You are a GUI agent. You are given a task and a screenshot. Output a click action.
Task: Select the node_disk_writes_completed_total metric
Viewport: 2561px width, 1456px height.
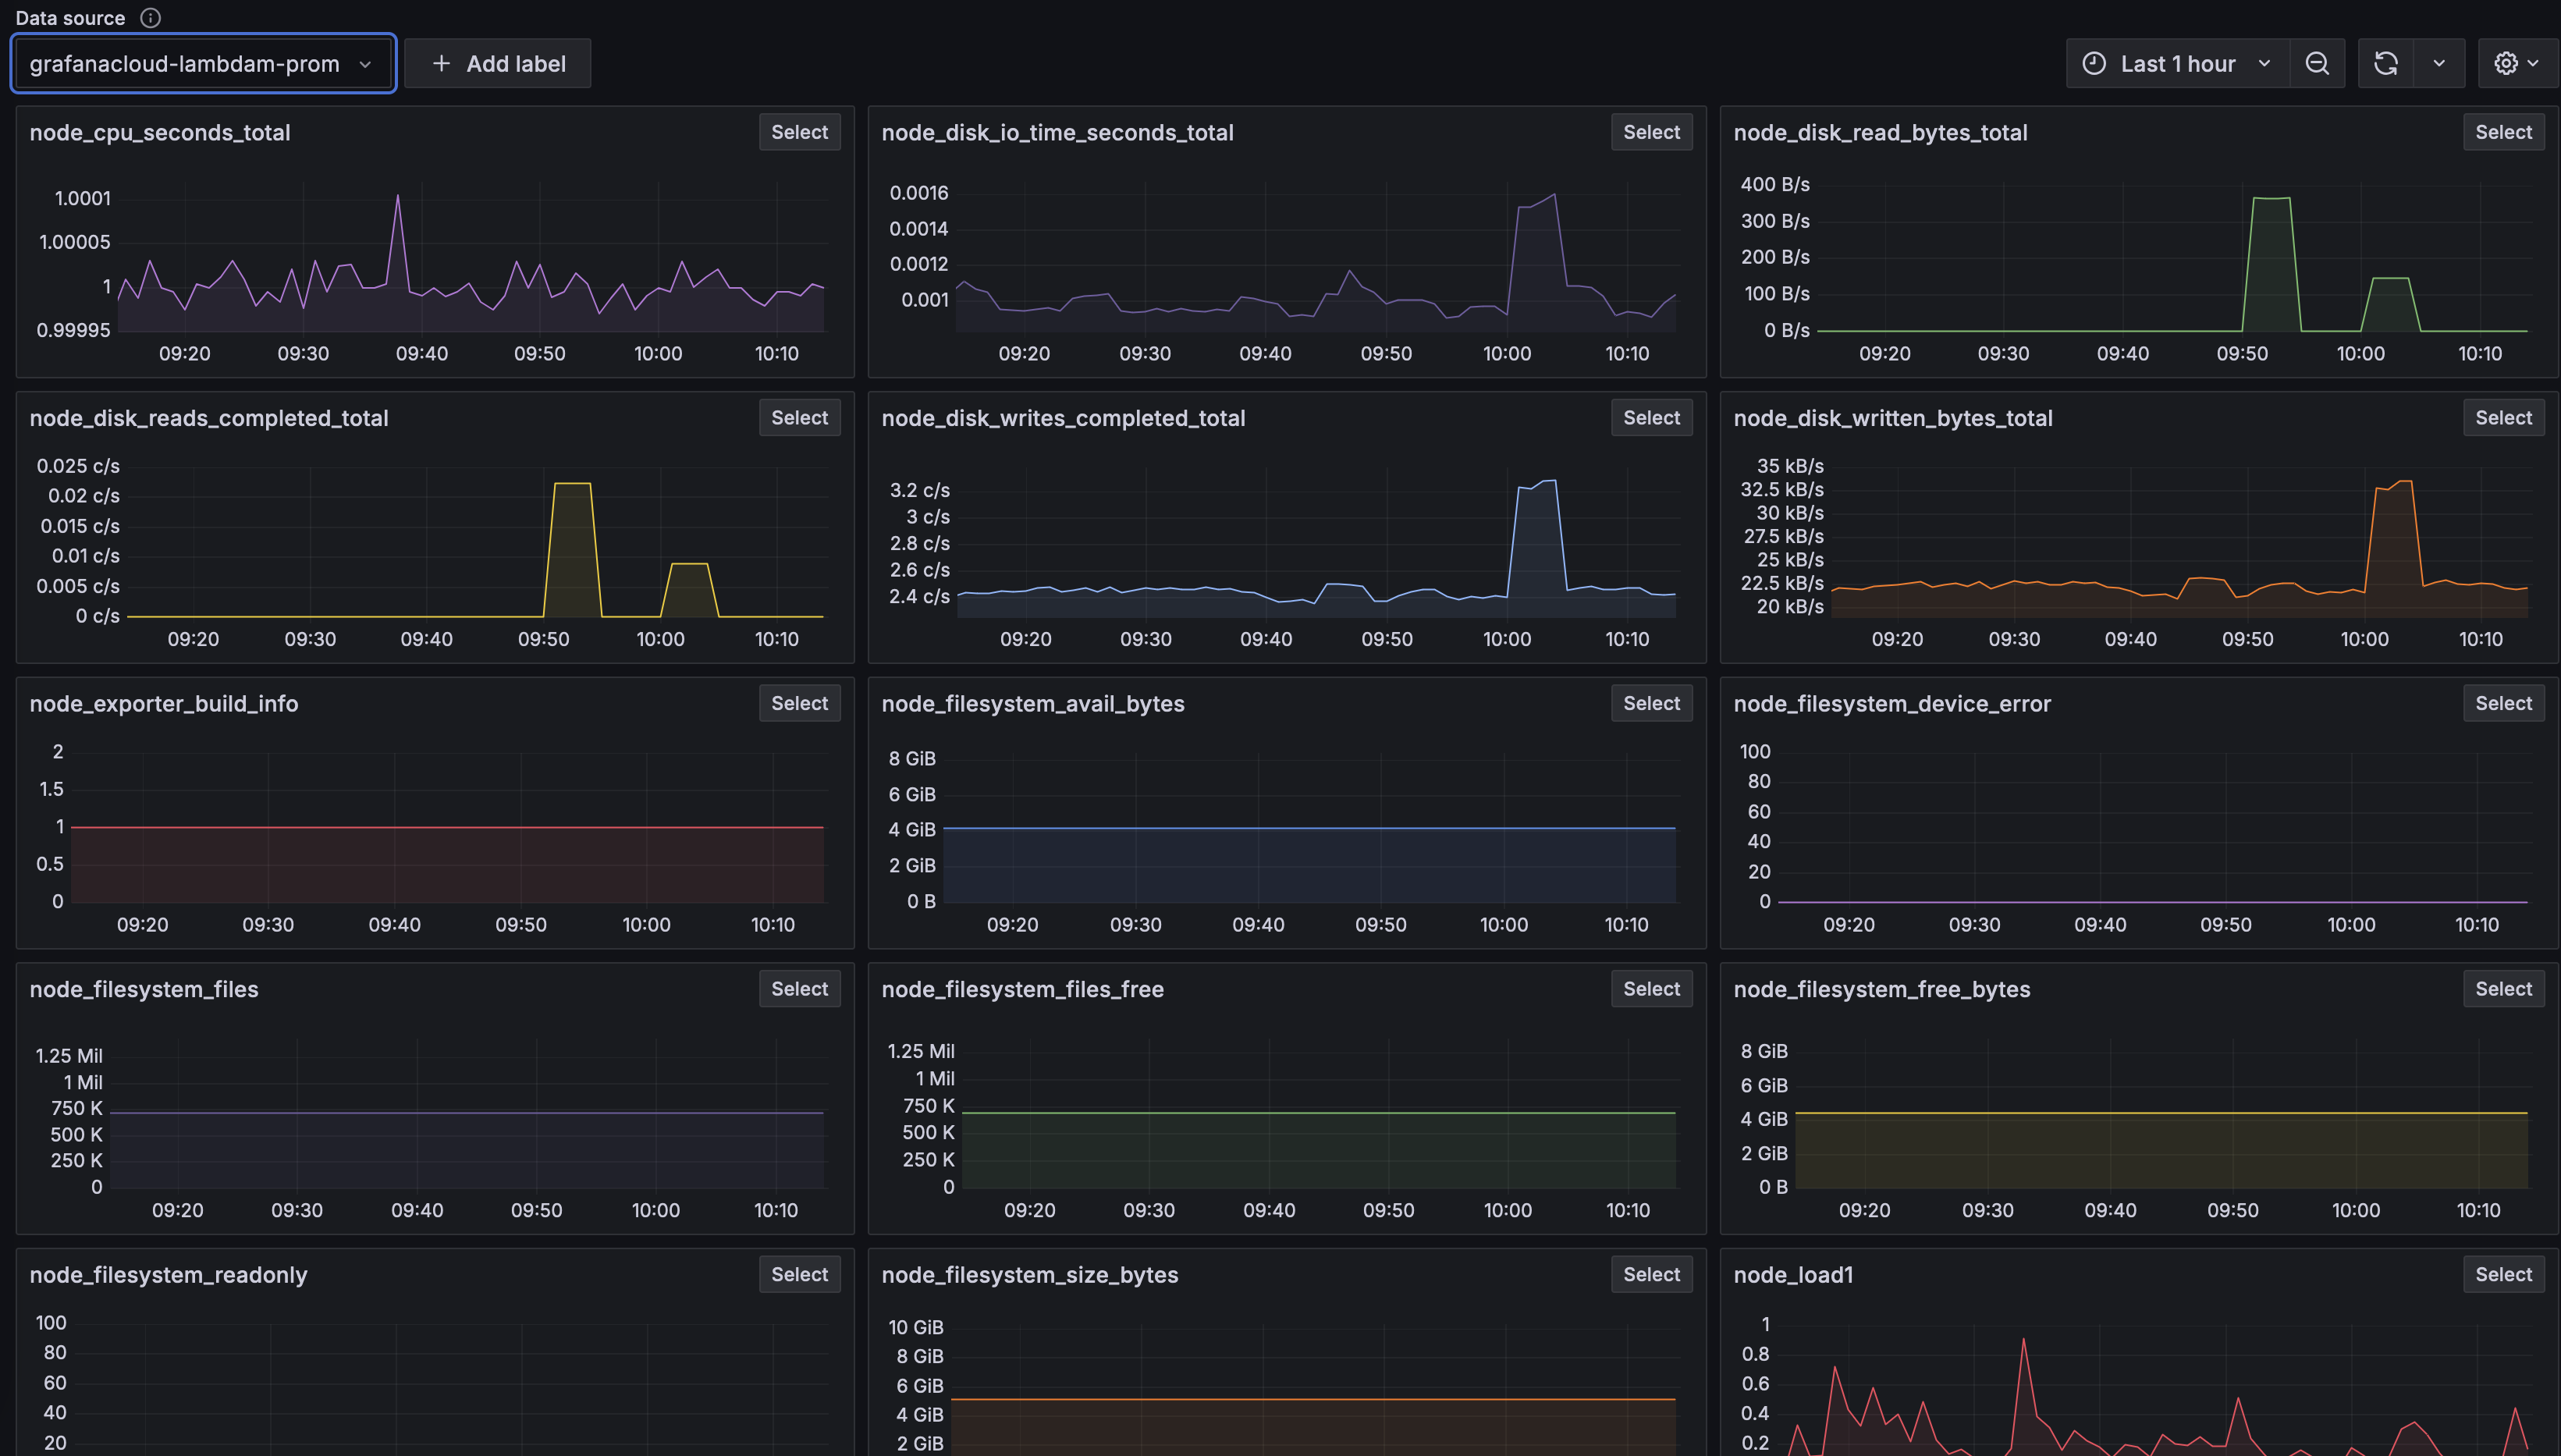point(1651,418)
